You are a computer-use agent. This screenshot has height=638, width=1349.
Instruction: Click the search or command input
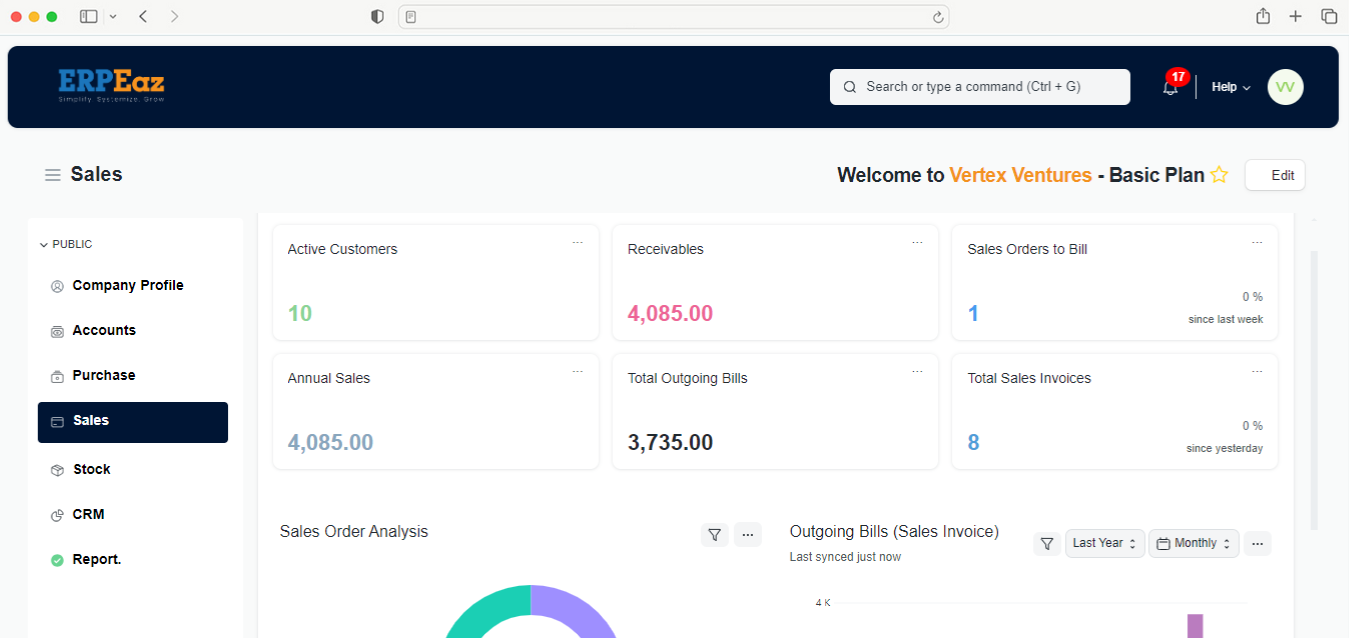click(x=979, y=87)
